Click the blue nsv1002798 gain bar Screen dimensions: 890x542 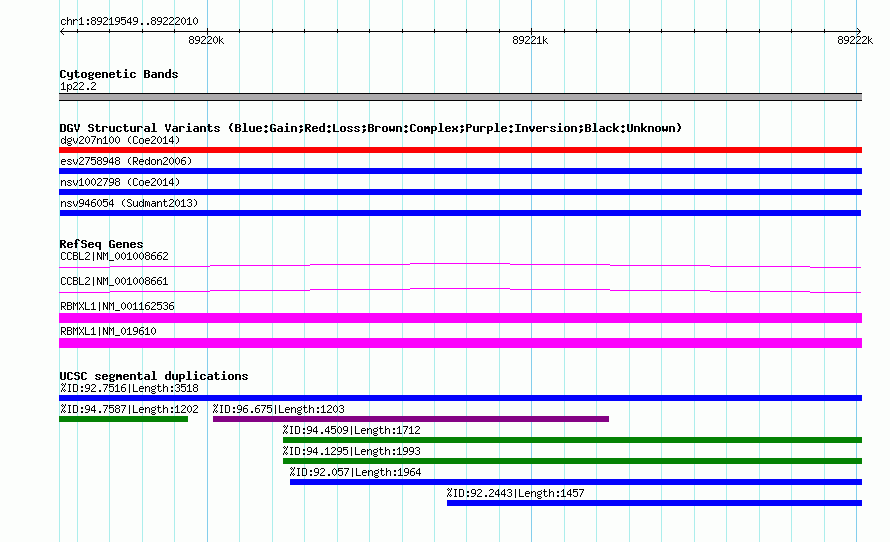(460, 192)
